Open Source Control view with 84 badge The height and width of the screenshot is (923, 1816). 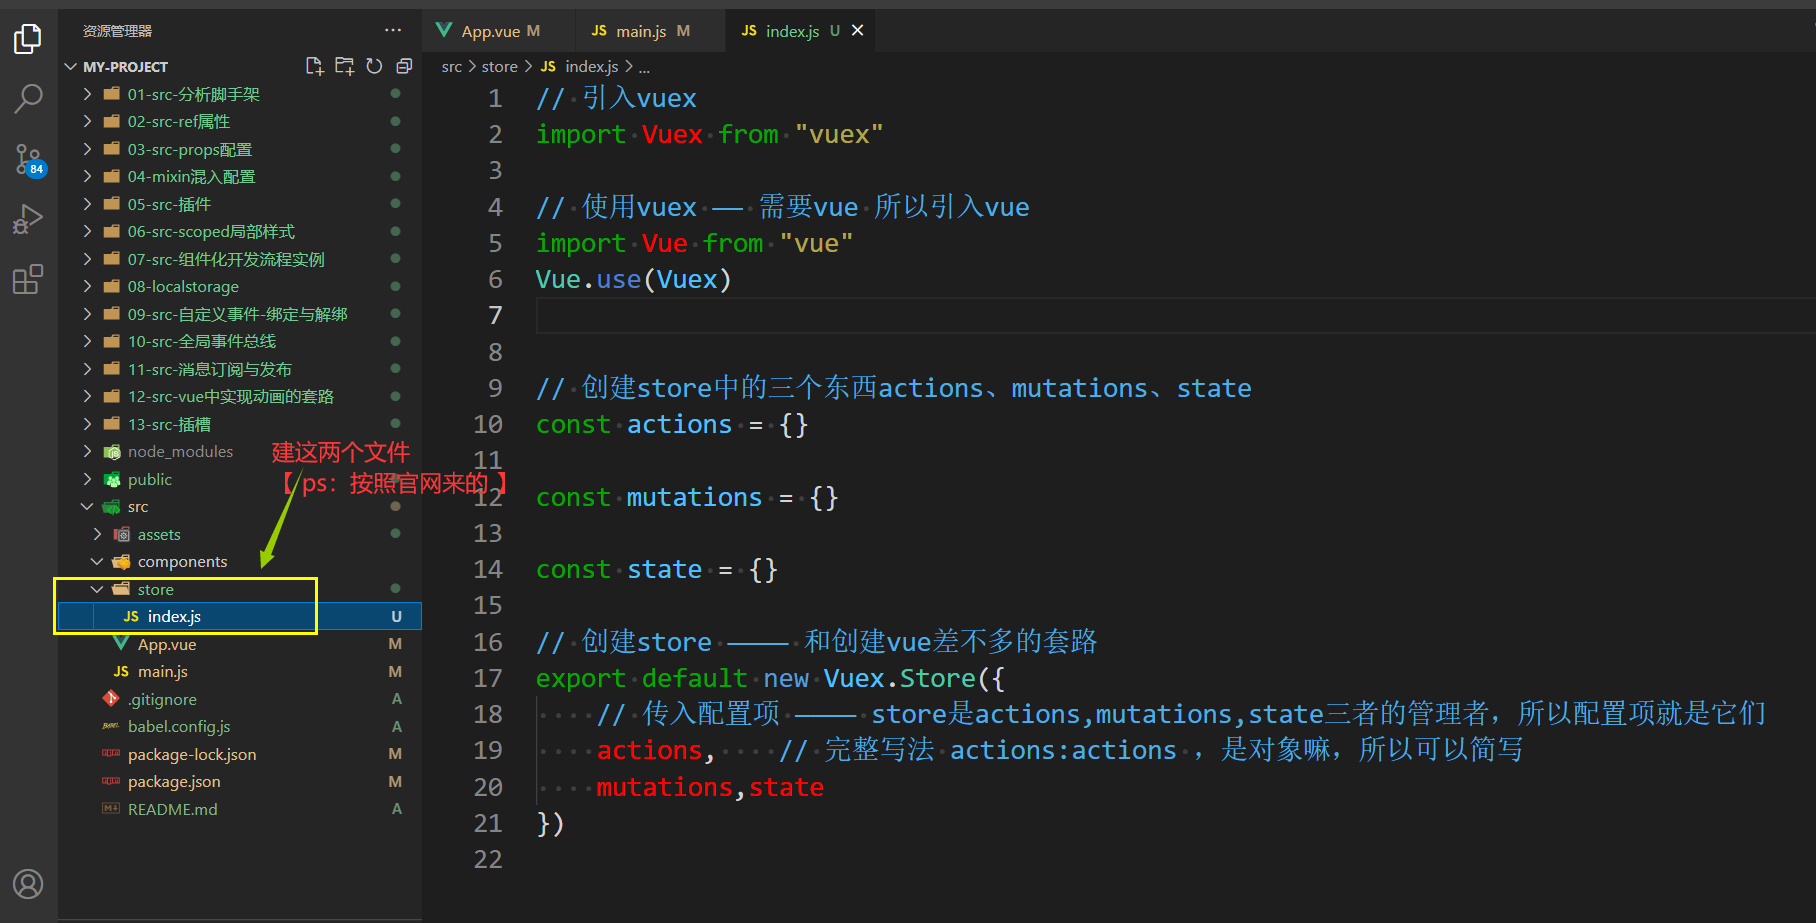(x=28, y=159)
